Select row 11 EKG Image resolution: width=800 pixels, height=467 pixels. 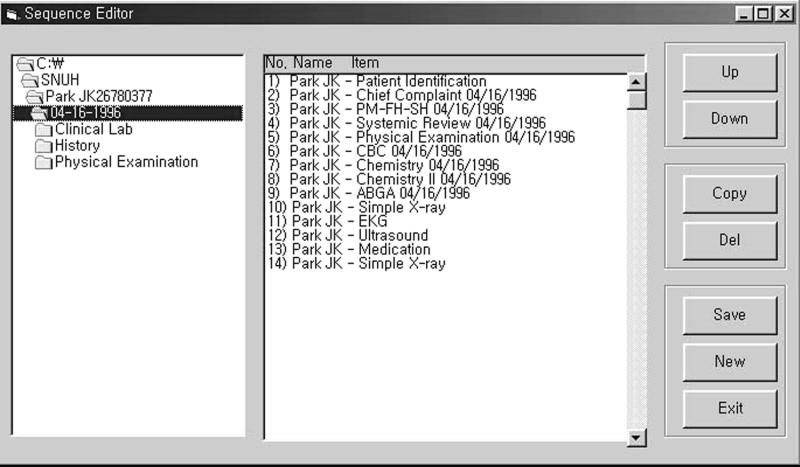coord(328,222)
